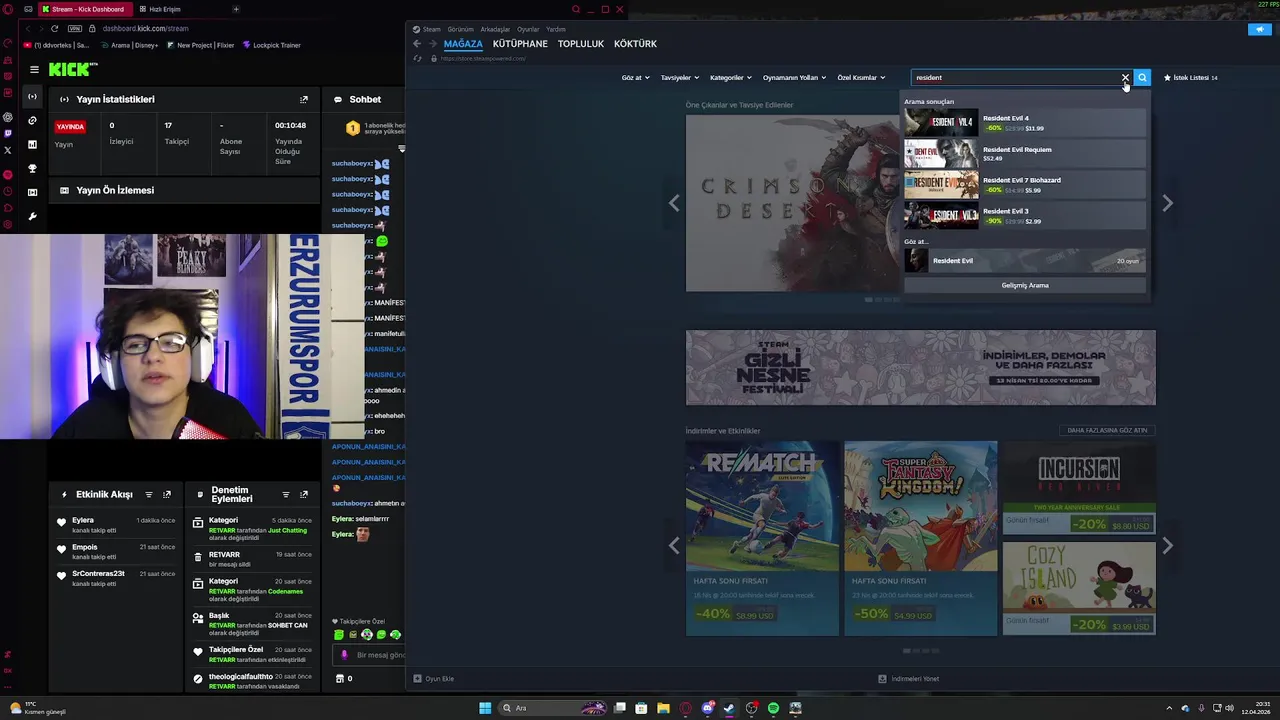Image resolution: width=1280 pixels, height=720 pixels.
Task: Pop out the Etkinlik Akışı panel
Action: coord(167,494)
